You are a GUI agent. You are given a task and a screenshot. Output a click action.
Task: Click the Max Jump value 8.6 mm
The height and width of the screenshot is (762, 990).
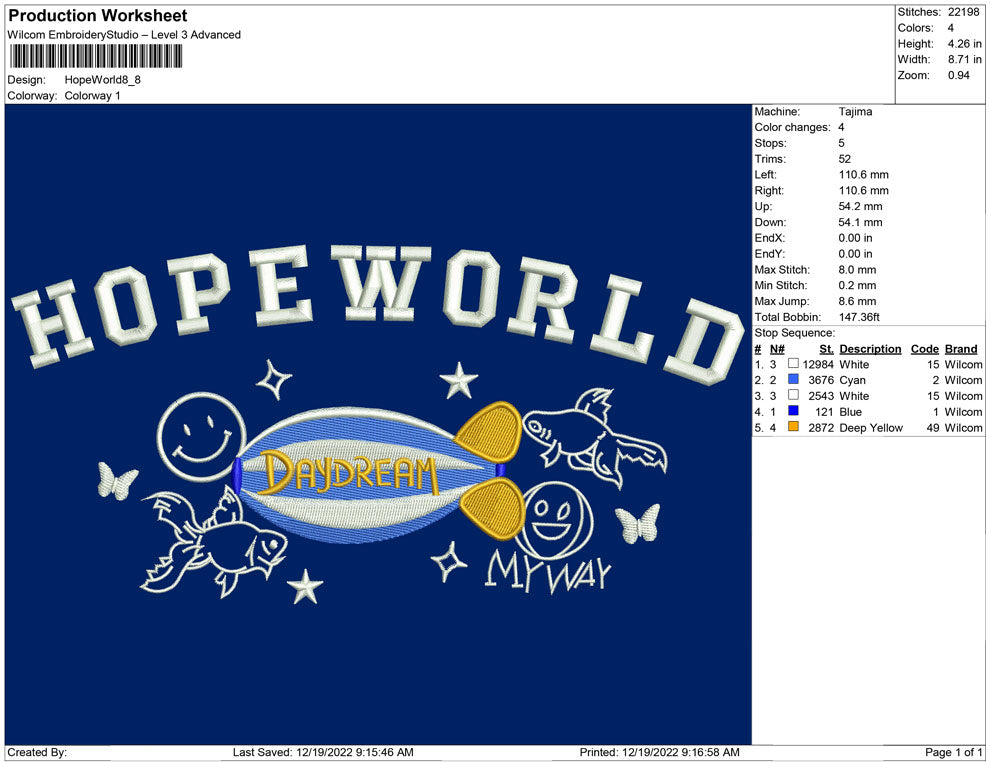[857, 301]
